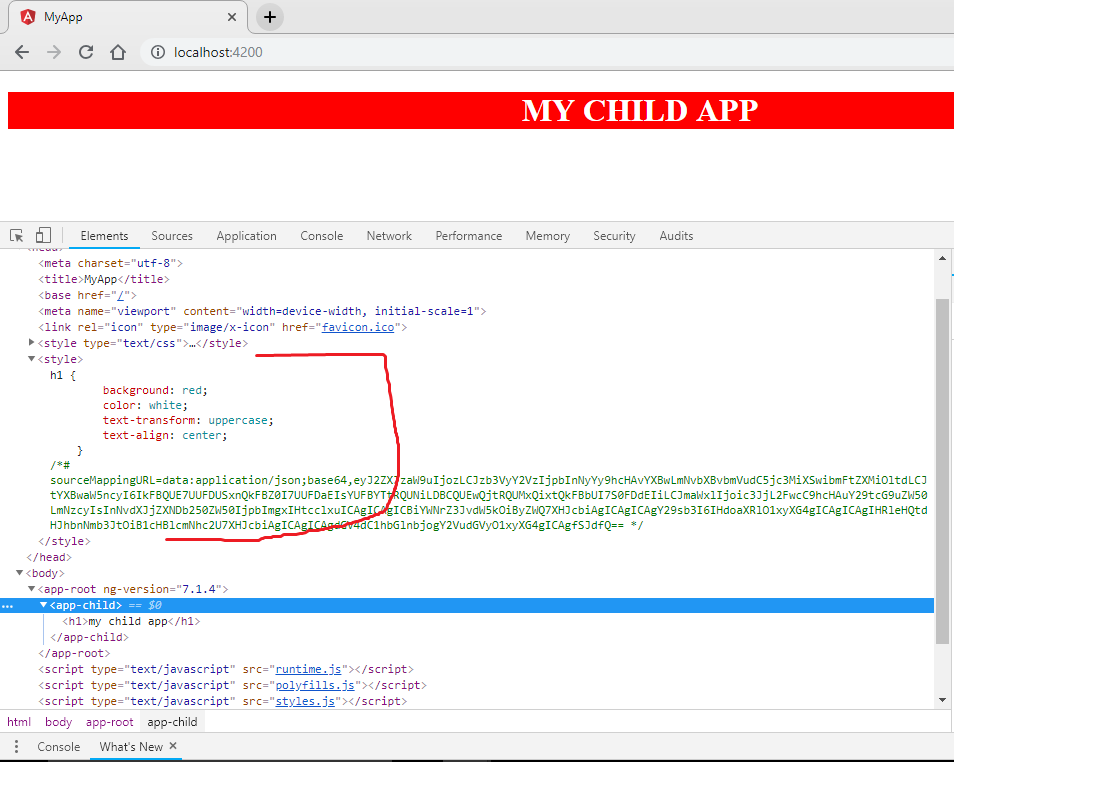Open a new browser tab
Viewport: 1100px width, 787px height.
point(269,17)
